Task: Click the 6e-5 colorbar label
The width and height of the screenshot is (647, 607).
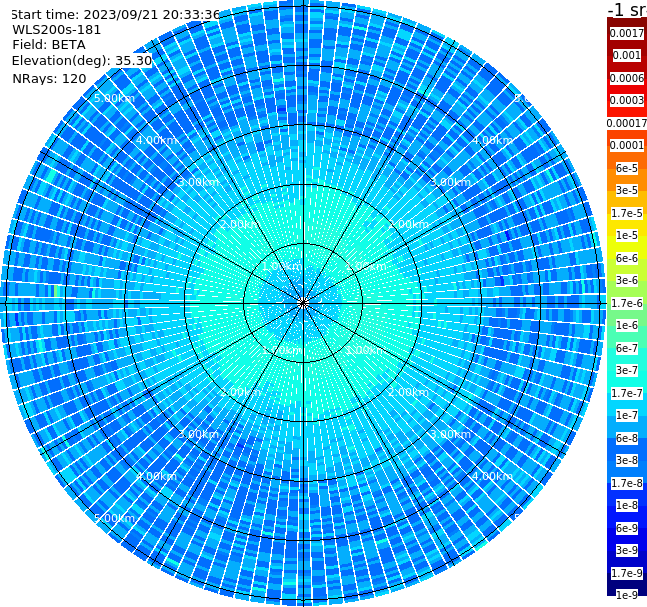Action: 627,168
